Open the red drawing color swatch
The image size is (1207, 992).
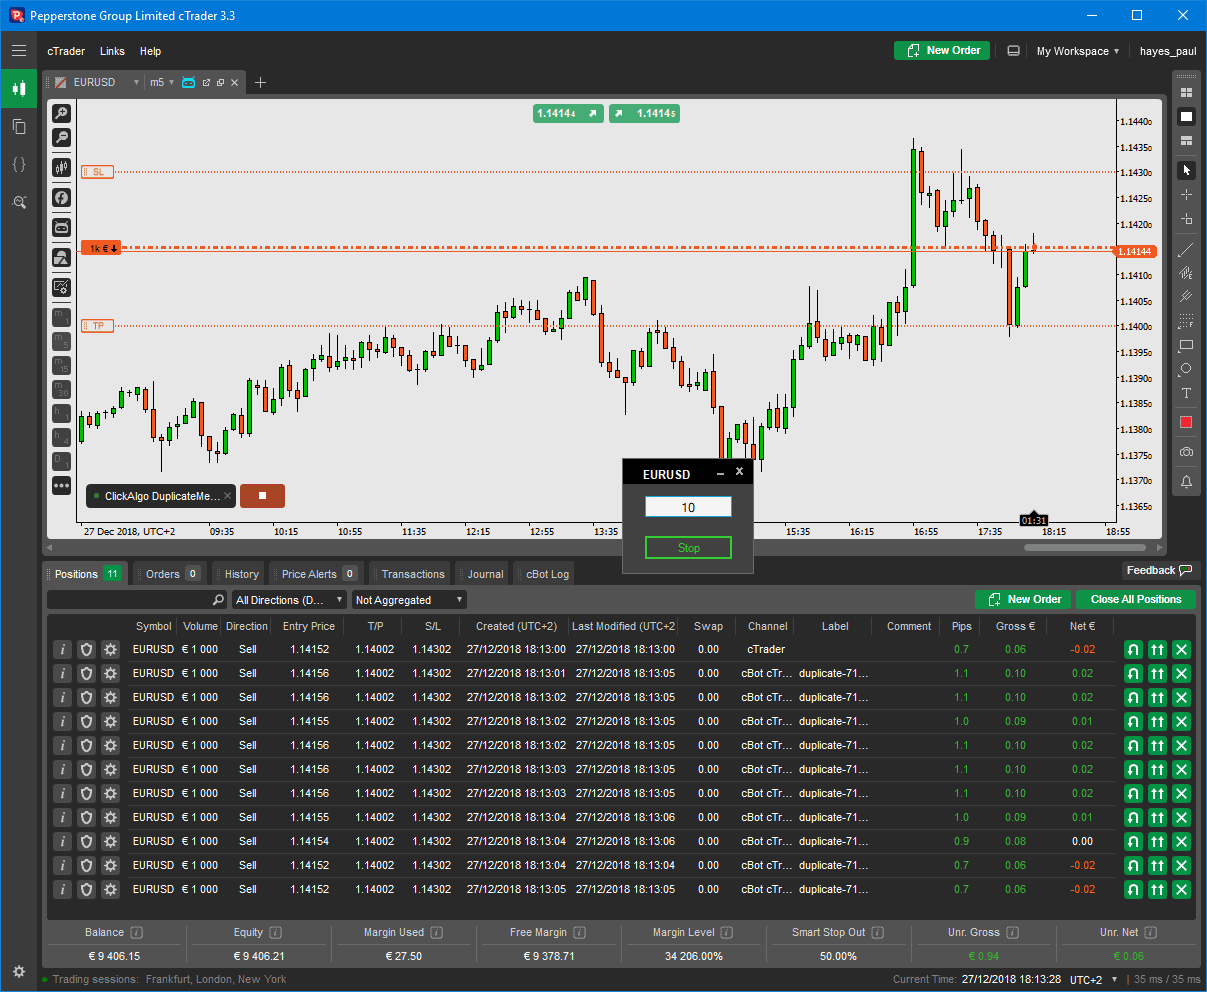1186,422
